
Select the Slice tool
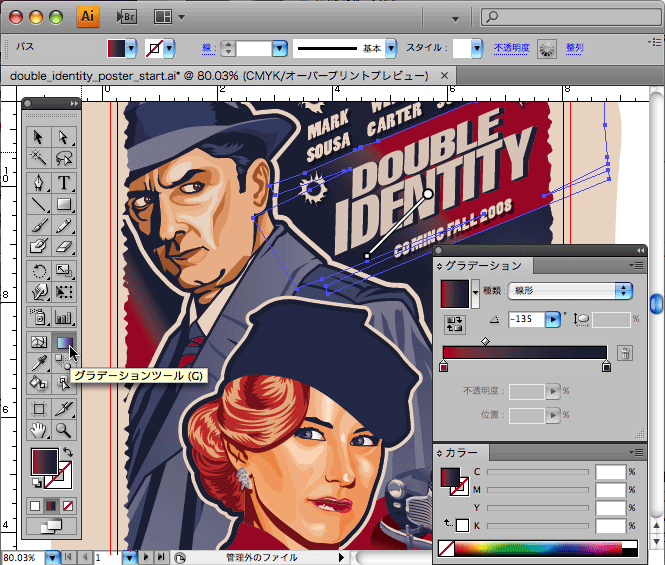(x=64, y=409)
